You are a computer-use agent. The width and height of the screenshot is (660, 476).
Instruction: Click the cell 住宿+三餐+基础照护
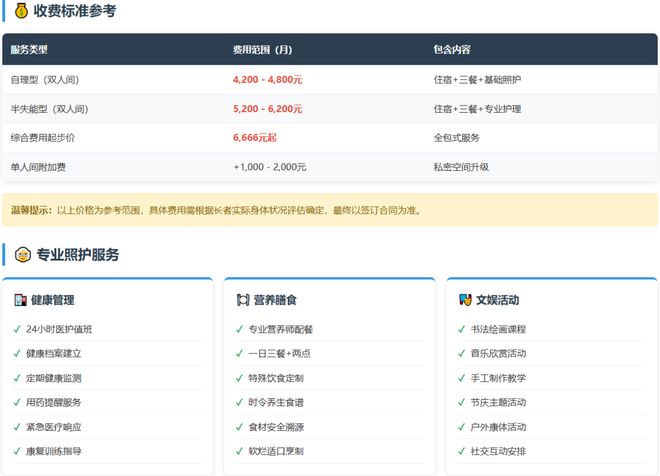coord(477,80)
